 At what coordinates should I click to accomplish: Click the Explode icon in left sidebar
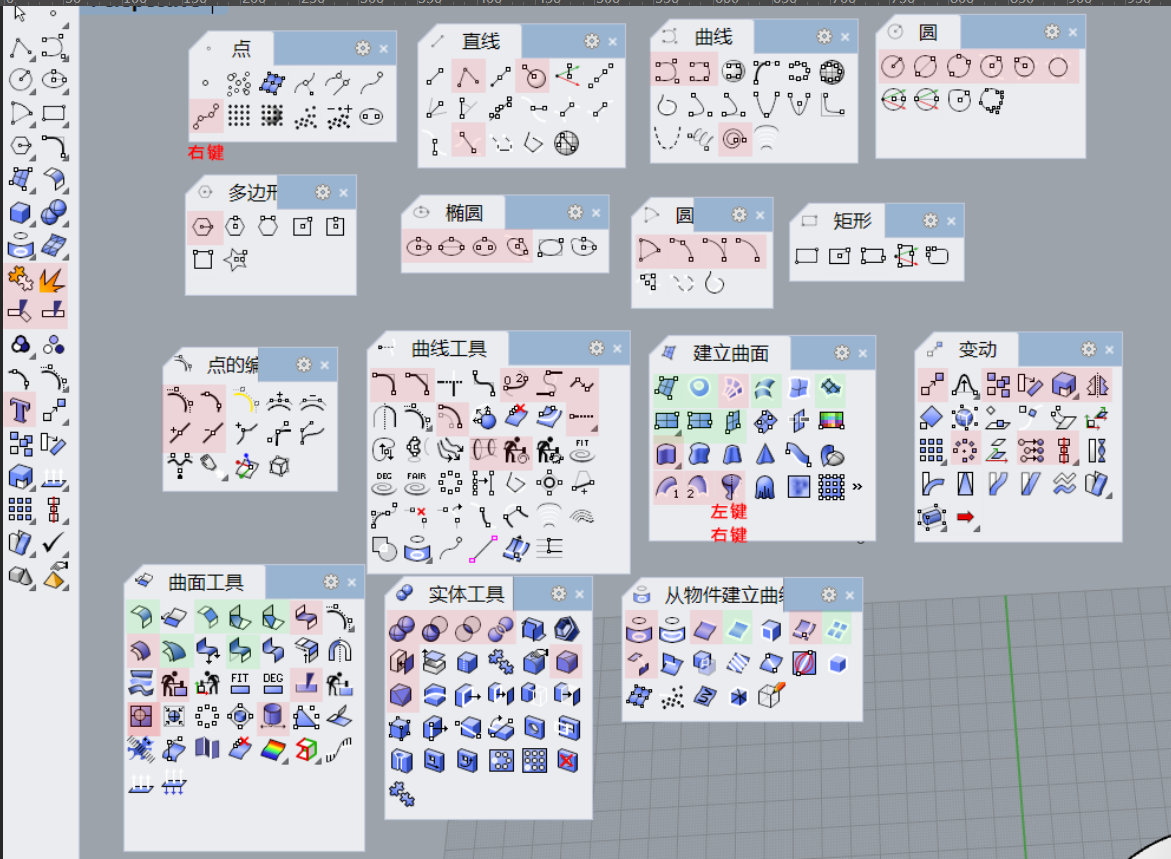pos(52,279)
